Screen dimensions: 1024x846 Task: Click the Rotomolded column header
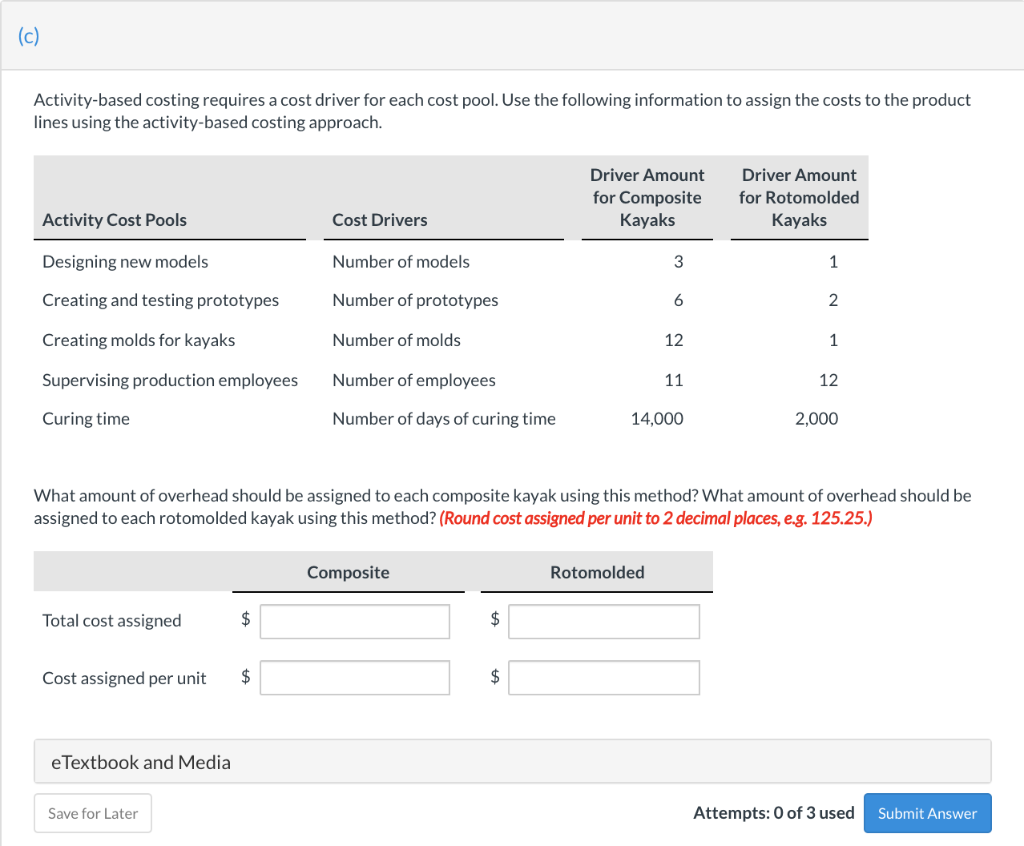pos(595,573)
